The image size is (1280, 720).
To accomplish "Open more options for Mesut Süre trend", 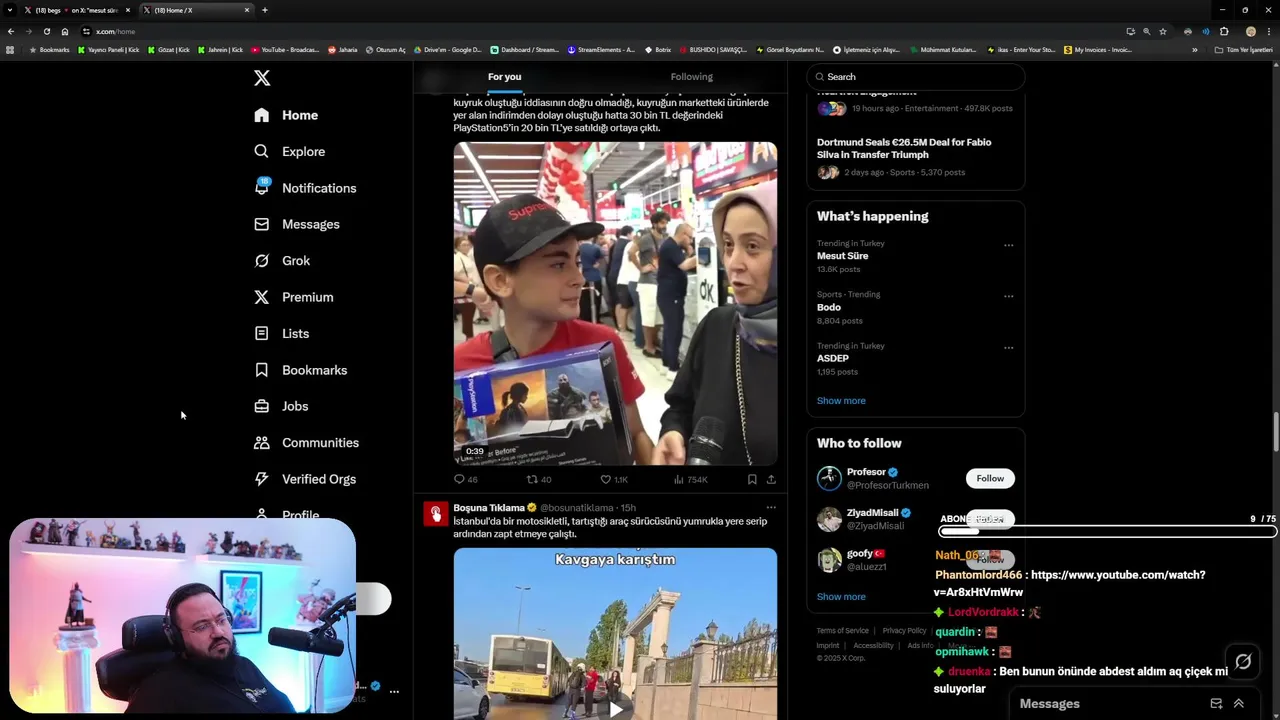I will click(x=1008, y=245).
